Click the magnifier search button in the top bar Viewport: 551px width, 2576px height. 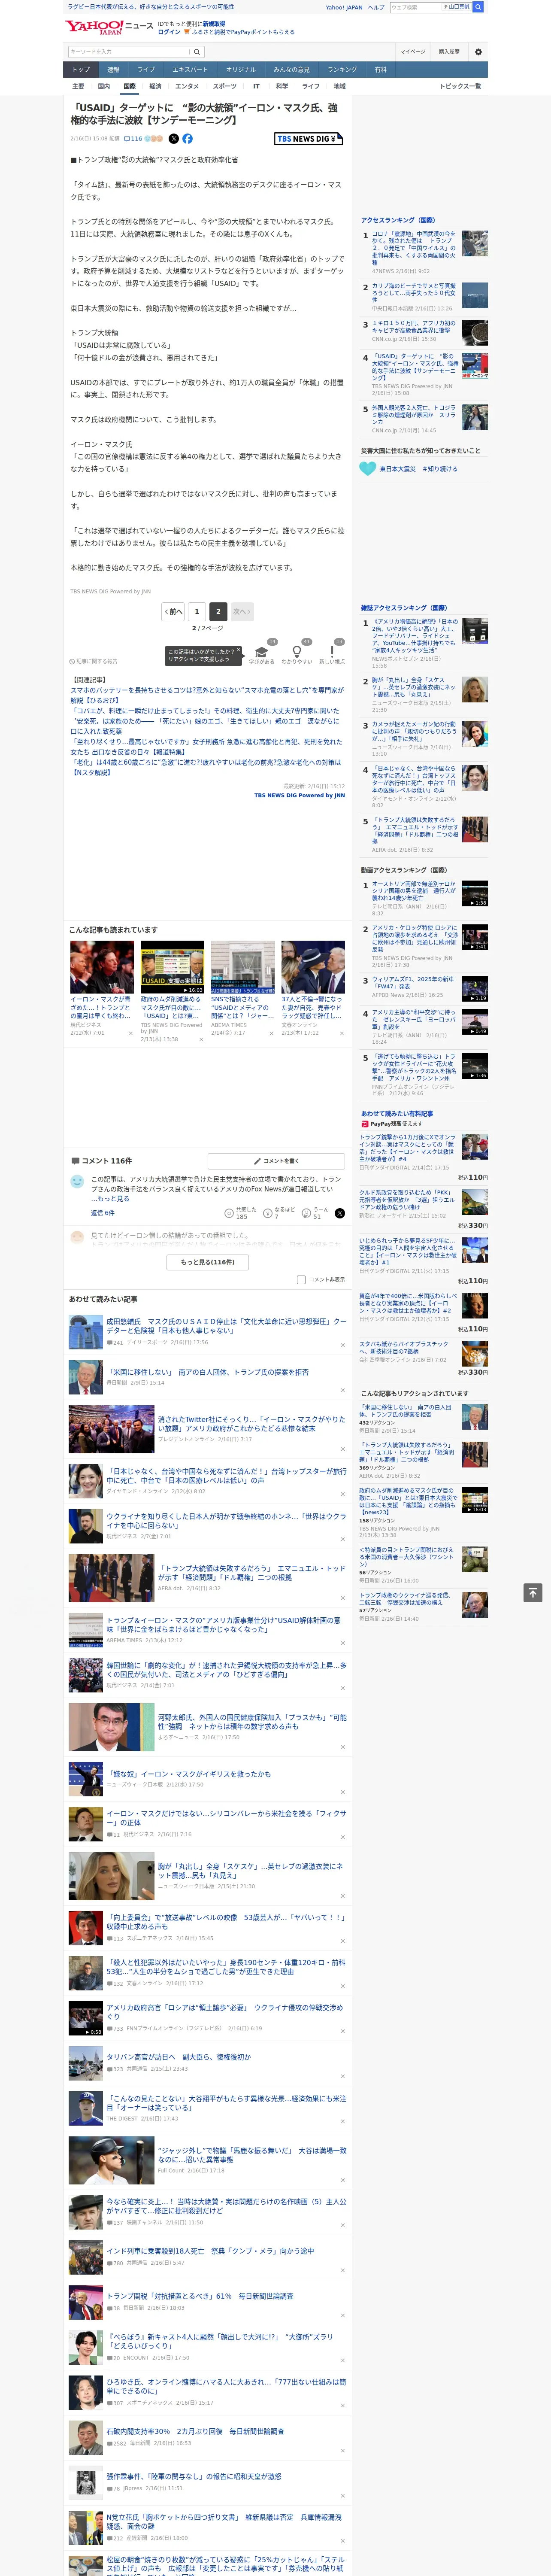(x=478, y=7)
